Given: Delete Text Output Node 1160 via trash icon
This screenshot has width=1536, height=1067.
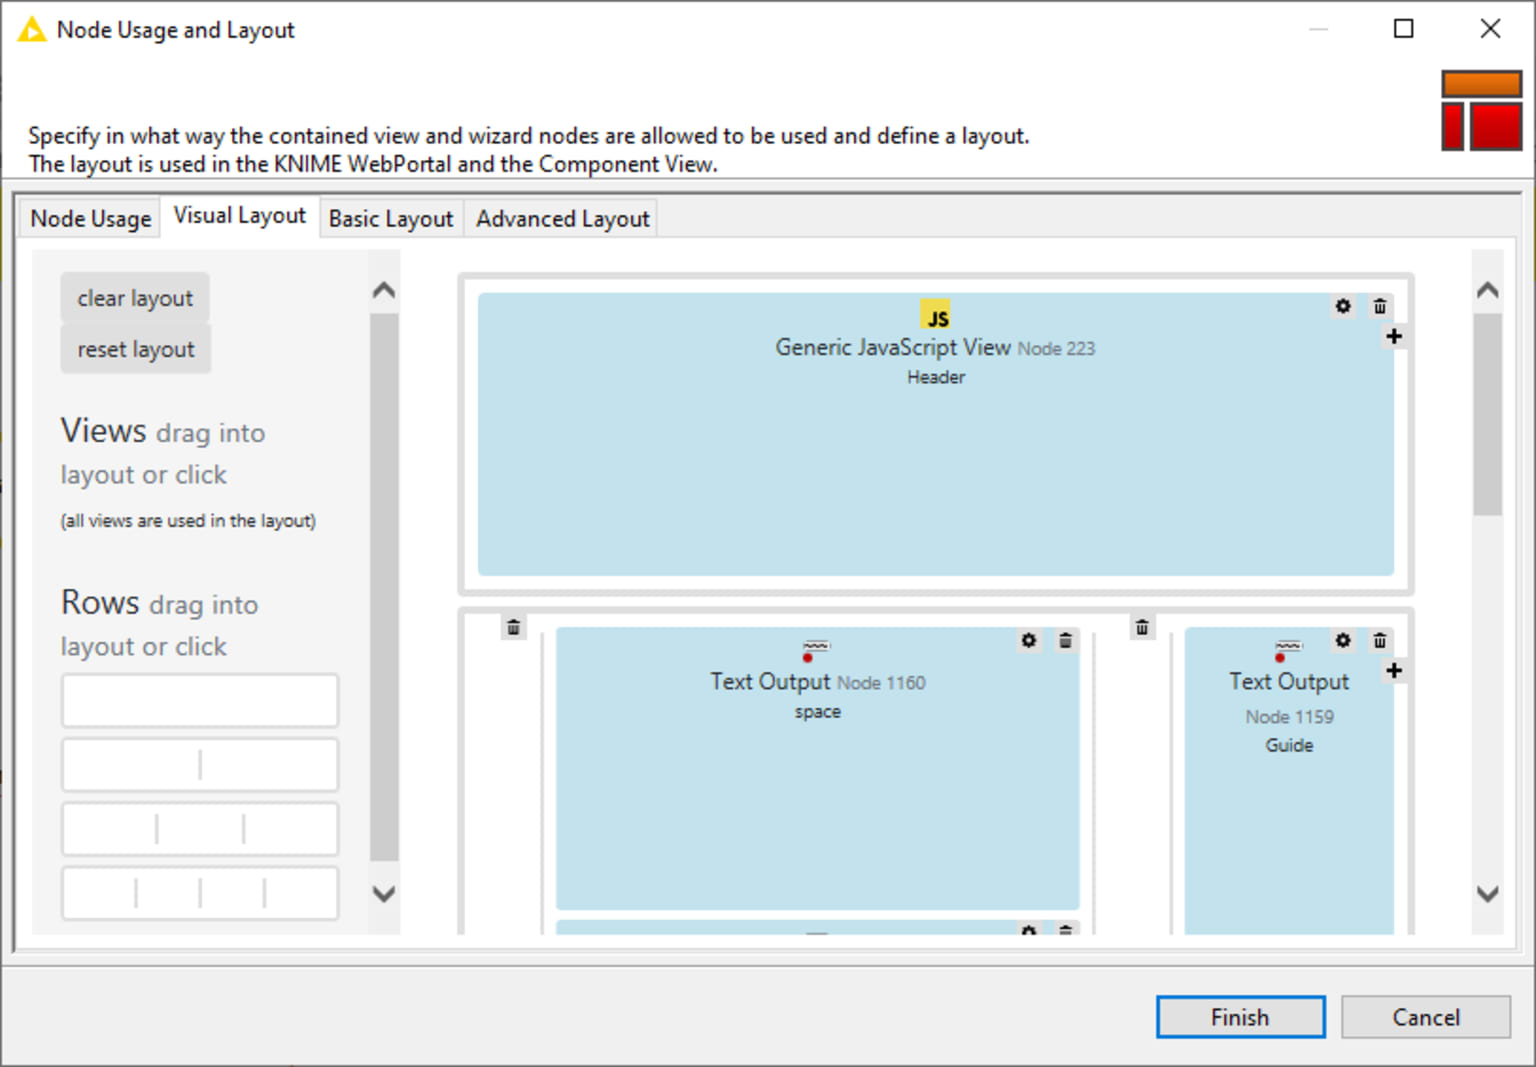Looking at the screenshot, I should tap(1066, 640).
